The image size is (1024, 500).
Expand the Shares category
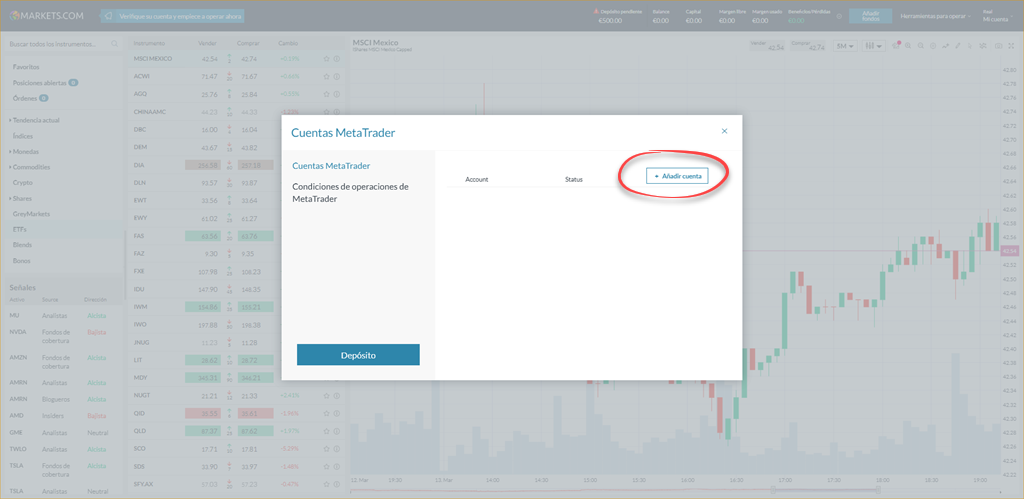(x=20, y=198)
